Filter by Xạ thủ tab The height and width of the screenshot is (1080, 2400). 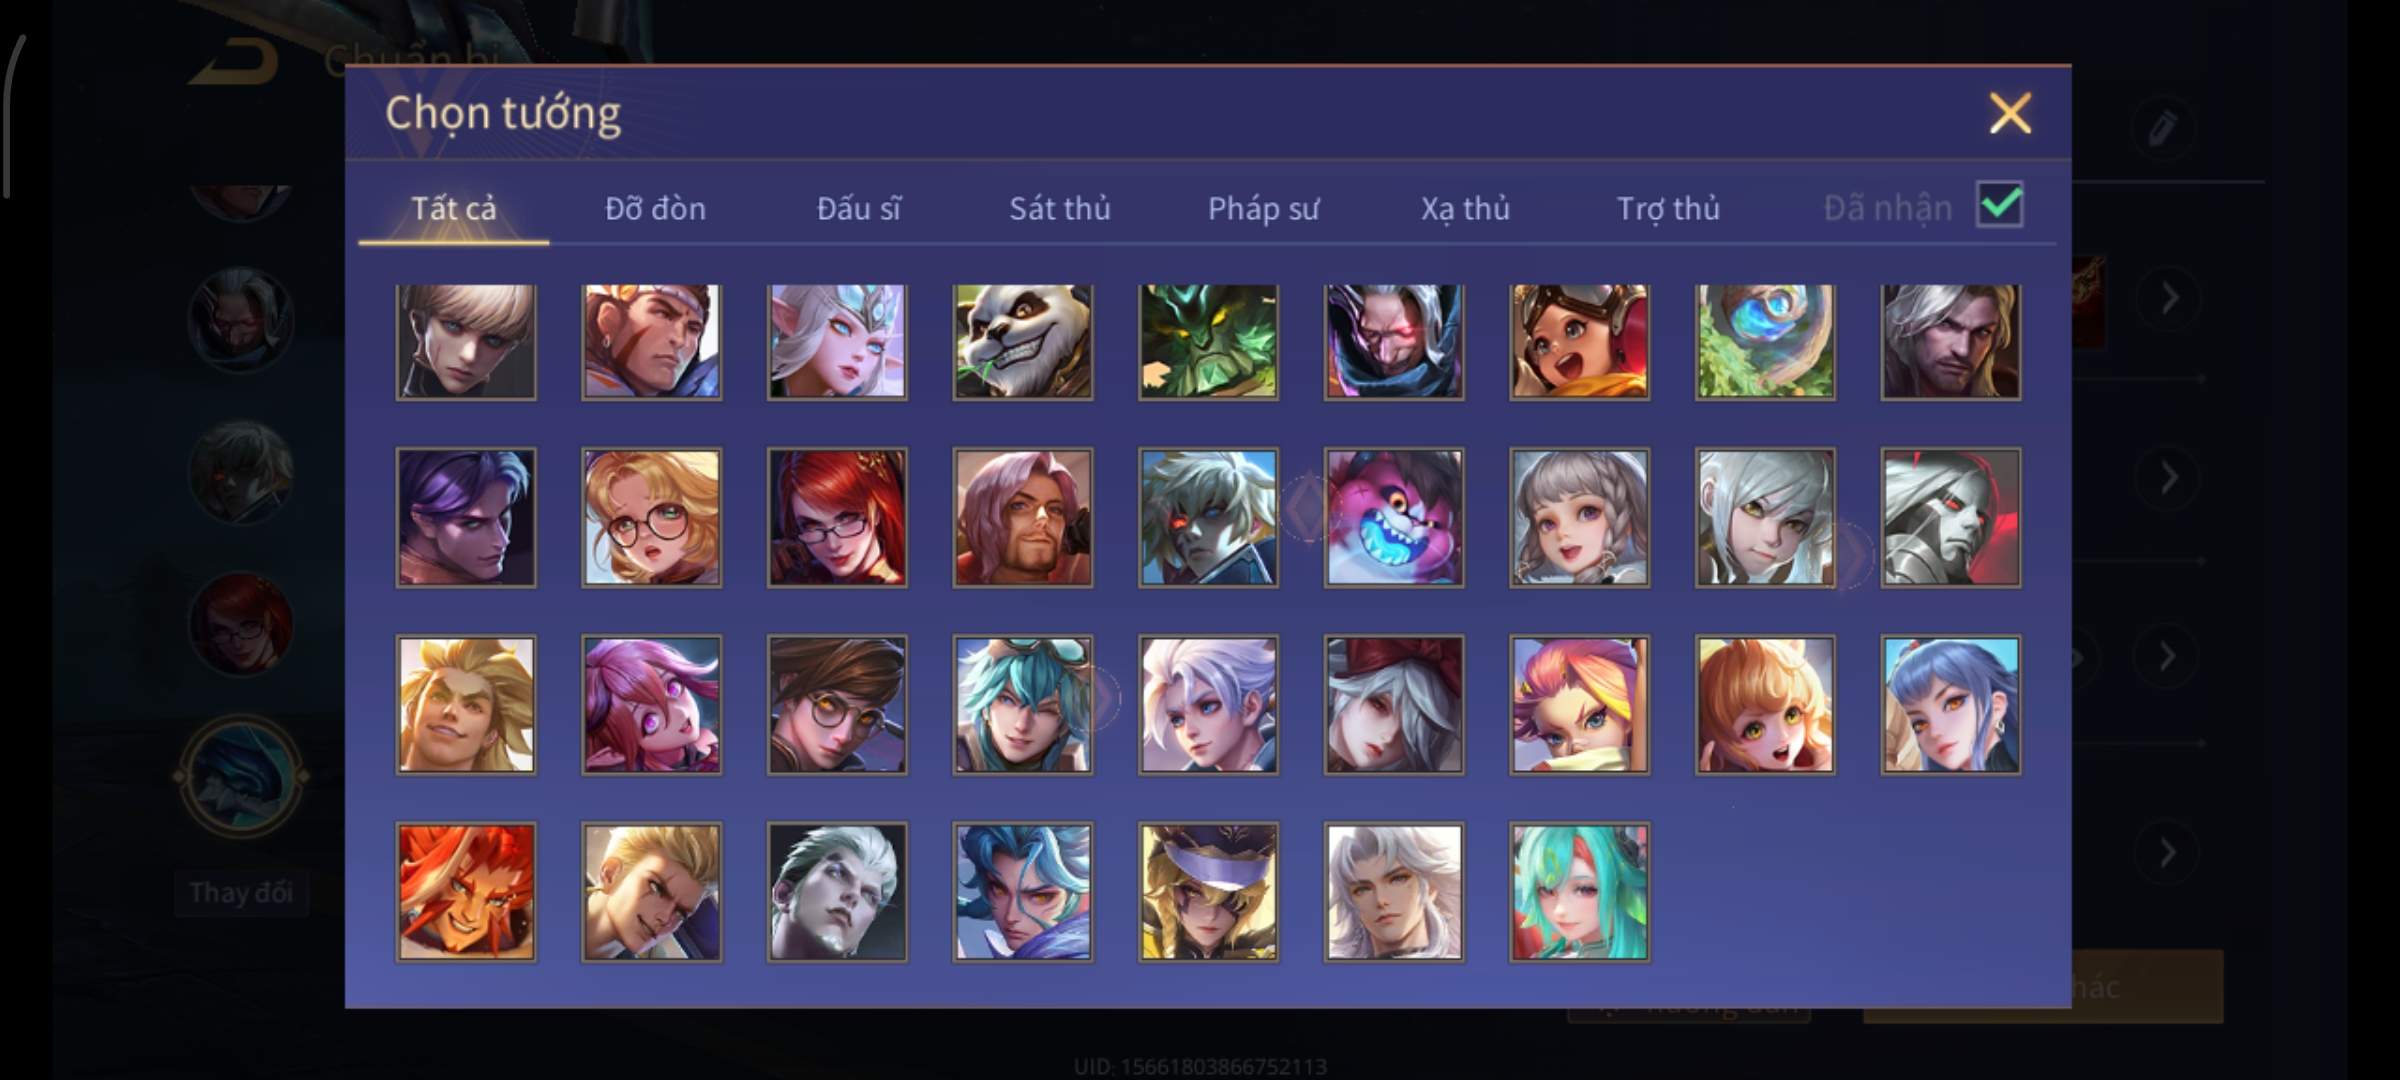1465,208
